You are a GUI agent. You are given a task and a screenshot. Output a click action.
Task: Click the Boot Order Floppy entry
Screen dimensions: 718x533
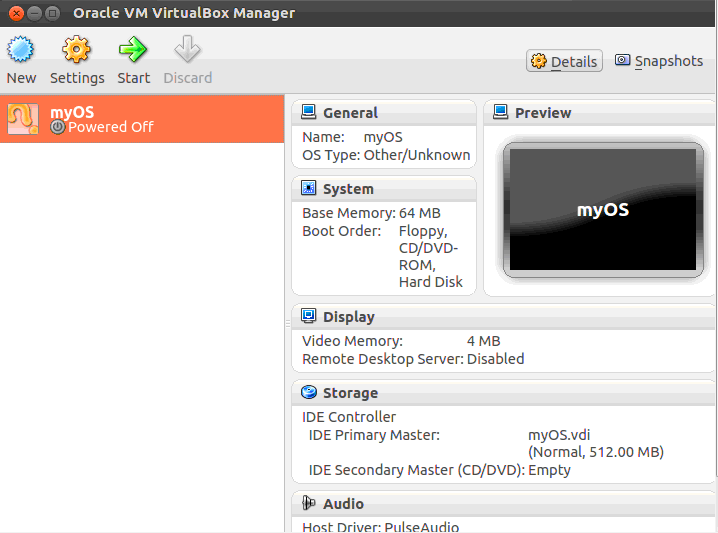click(423, 232)
